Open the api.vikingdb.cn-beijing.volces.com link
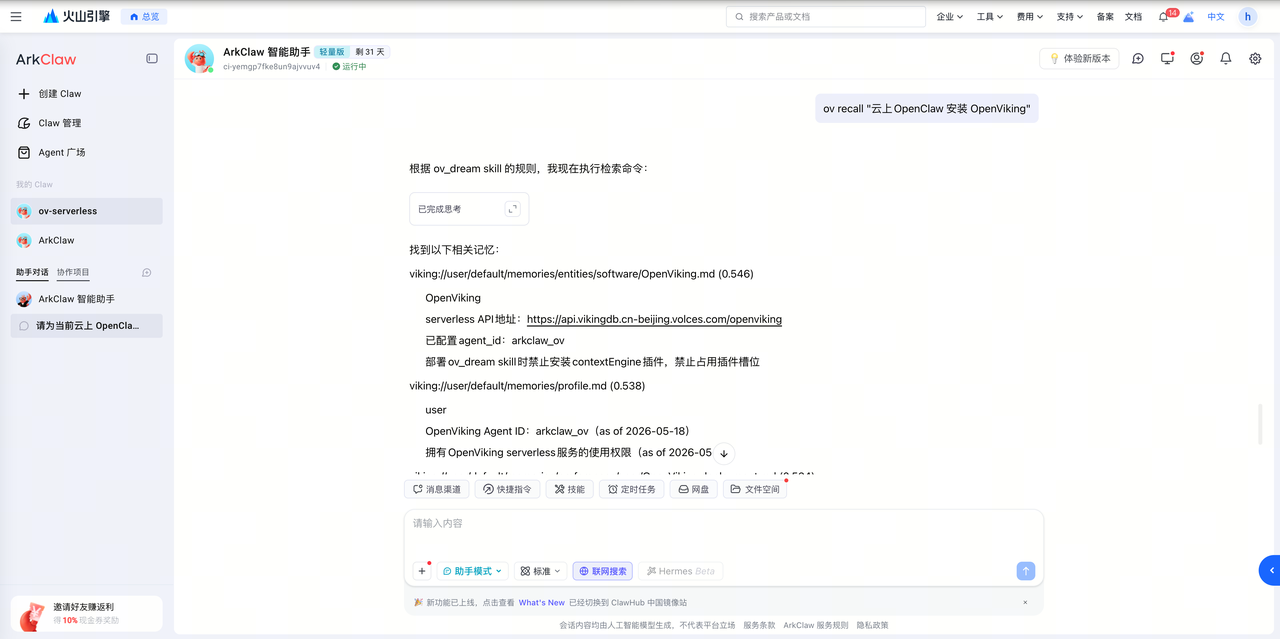This screenshot has width=1280, height=639. (654, 320)
